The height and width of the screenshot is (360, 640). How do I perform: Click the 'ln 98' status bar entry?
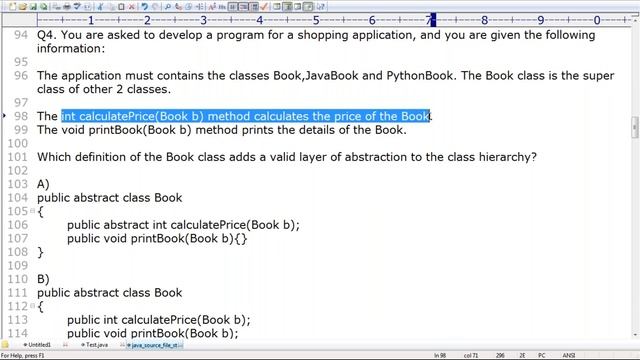440,356
